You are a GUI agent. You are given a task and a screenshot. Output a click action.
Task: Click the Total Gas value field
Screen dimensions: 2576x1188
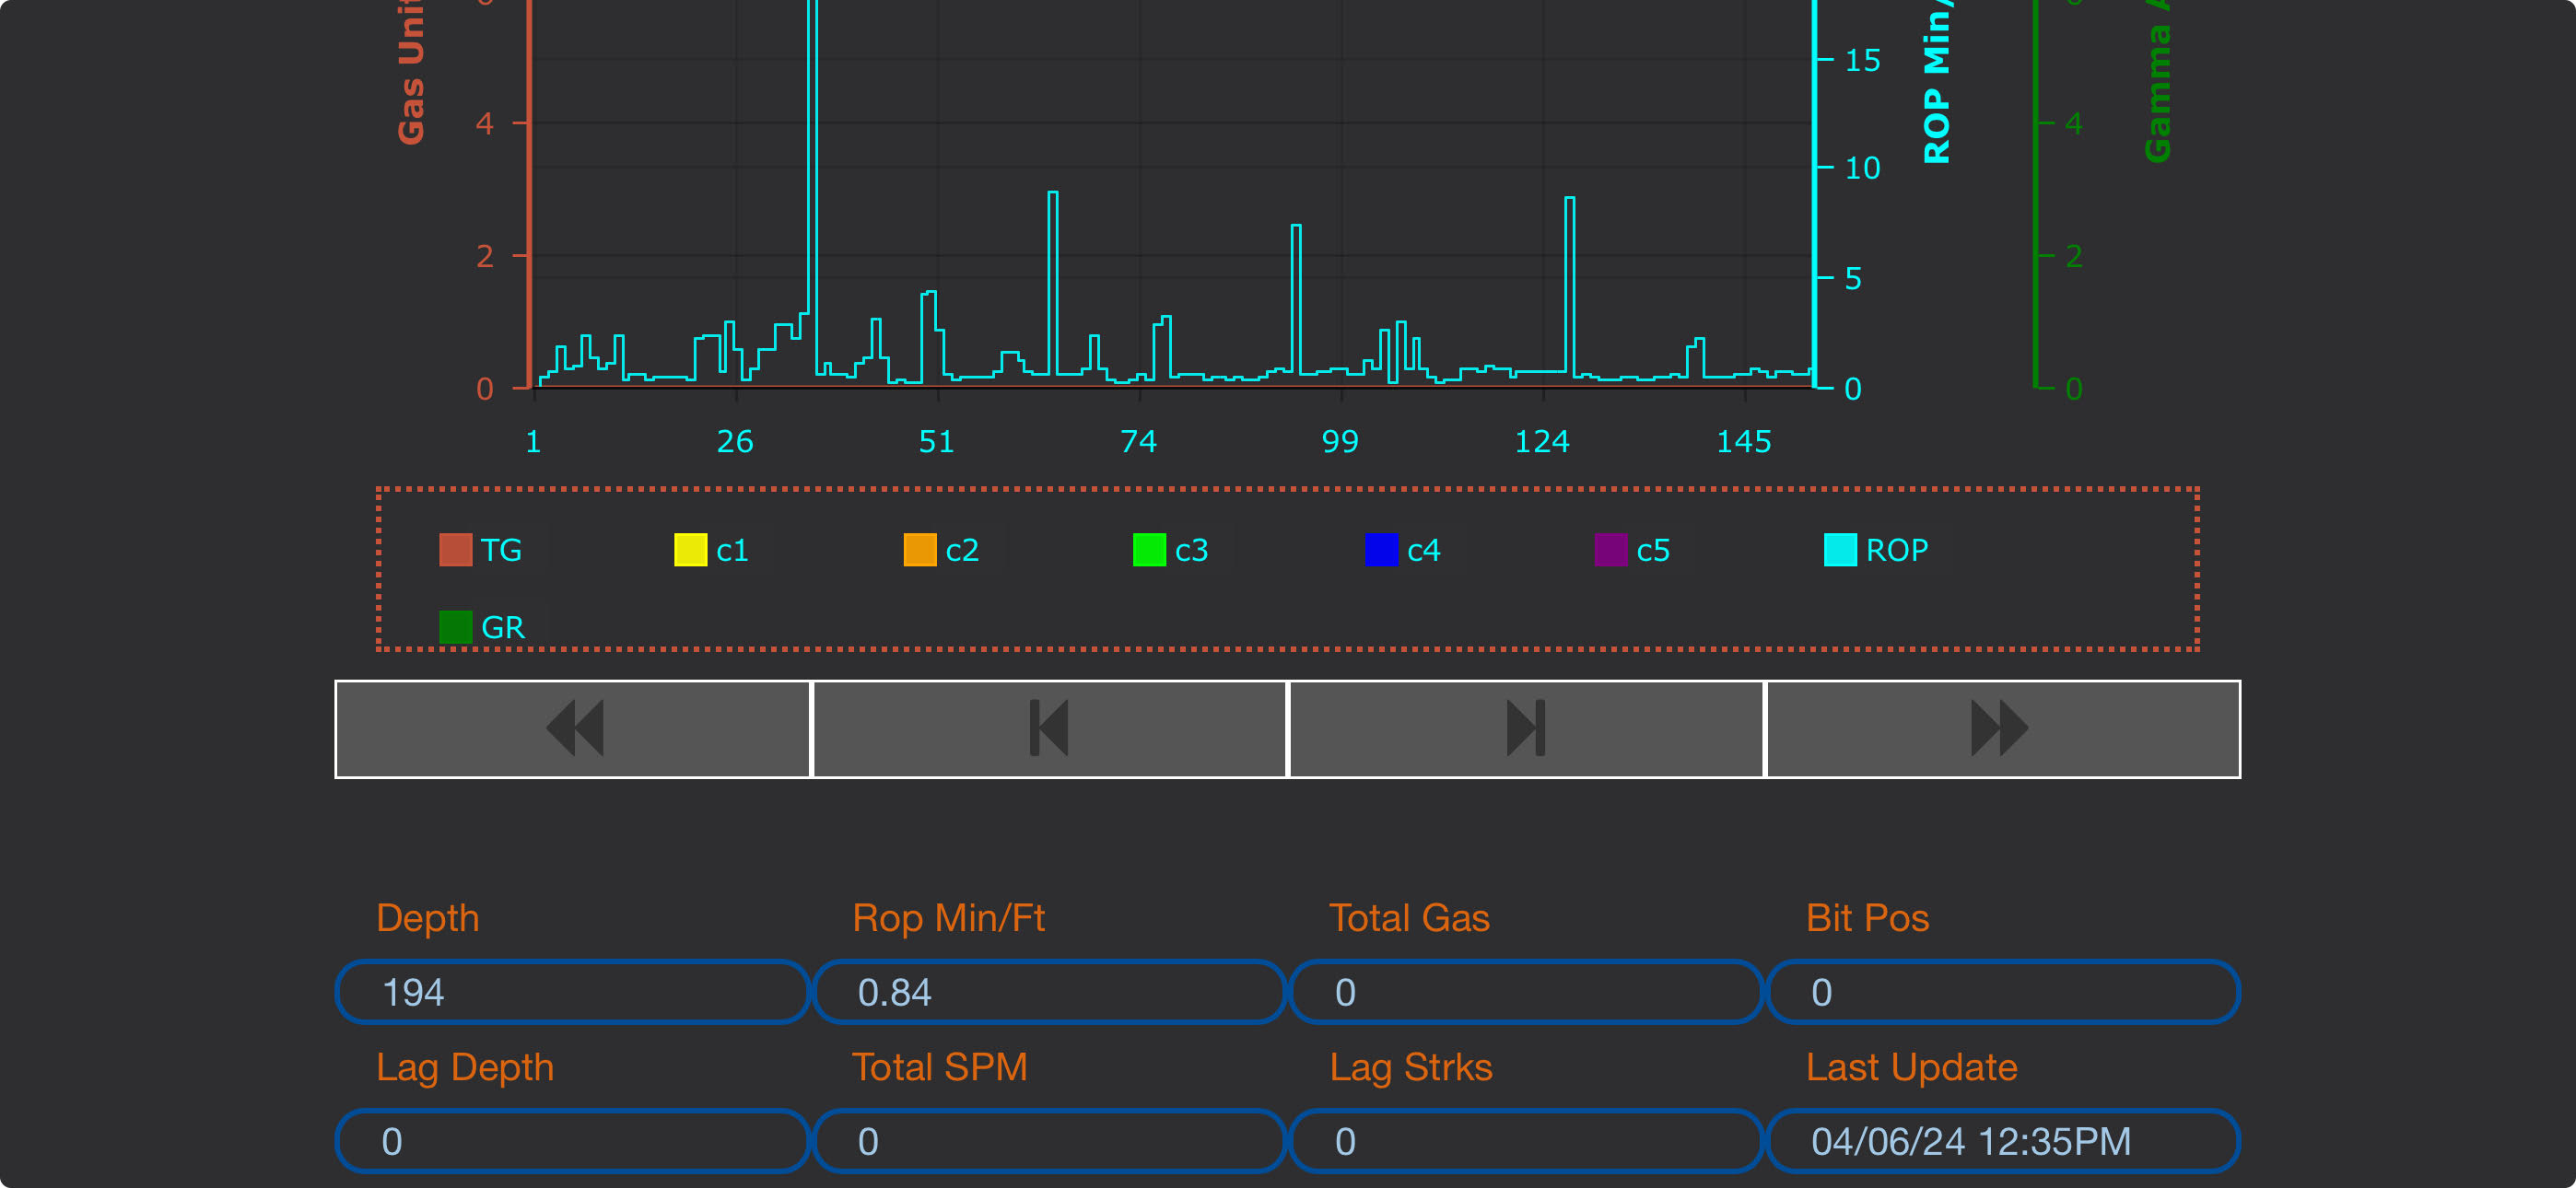[1526, 992]
